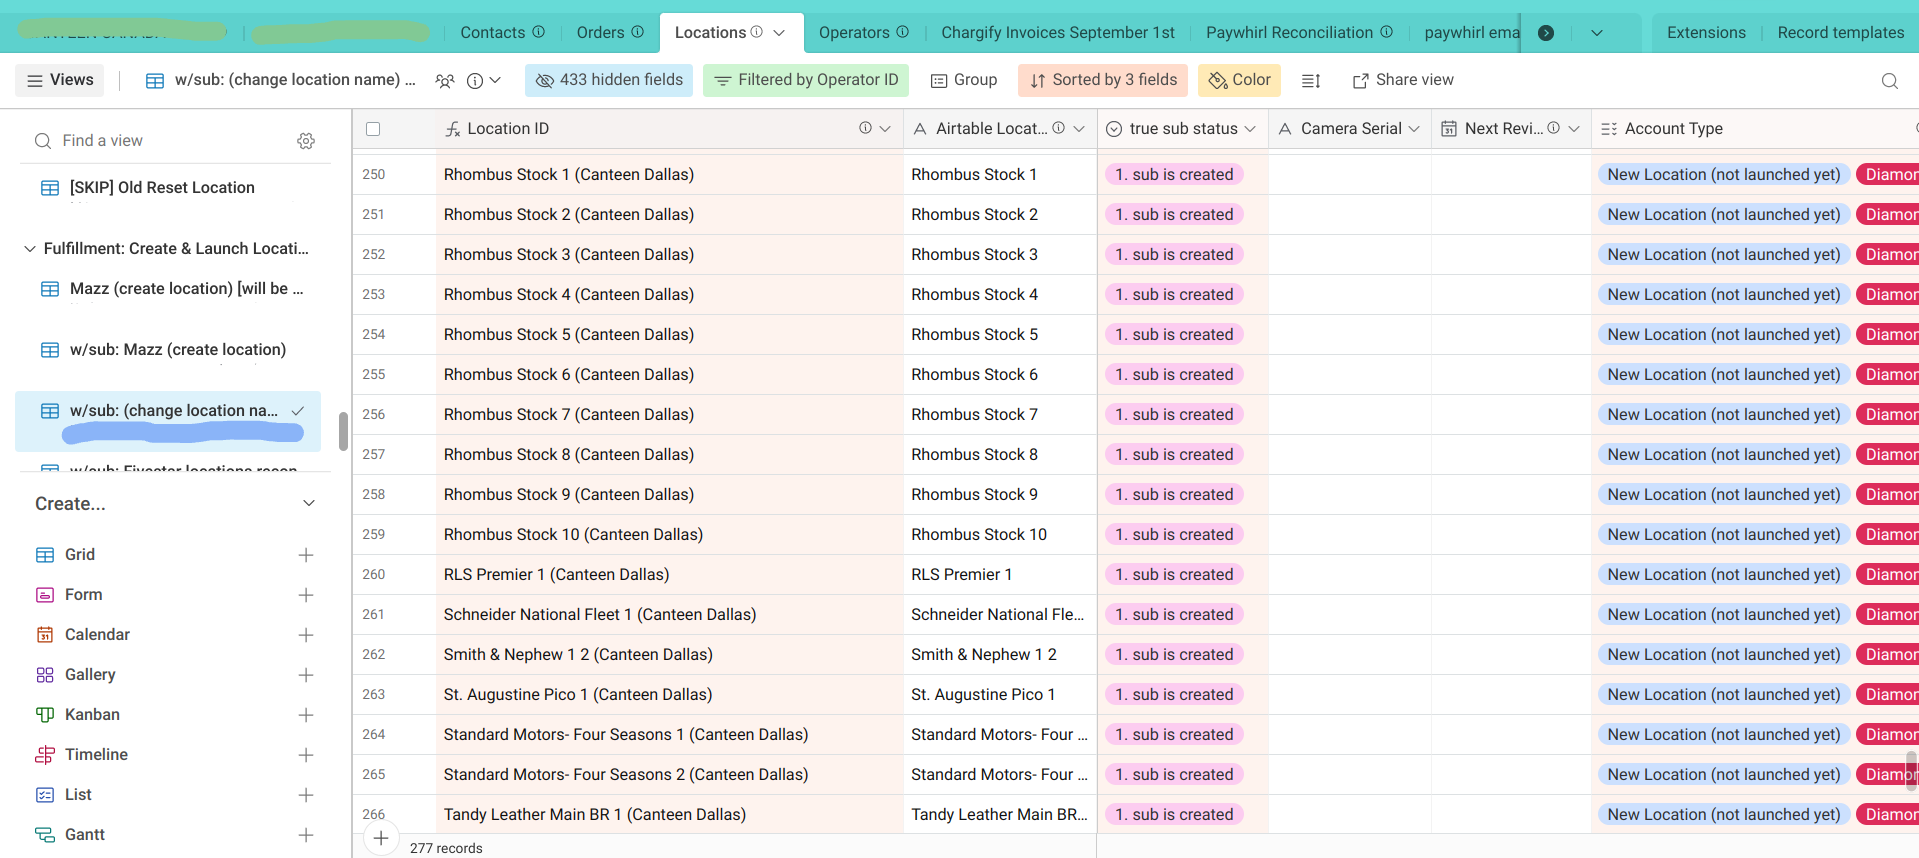Click the sub status pill in row 260
The height and width of the screenshot is (858, 1919).
[1174, 575]
